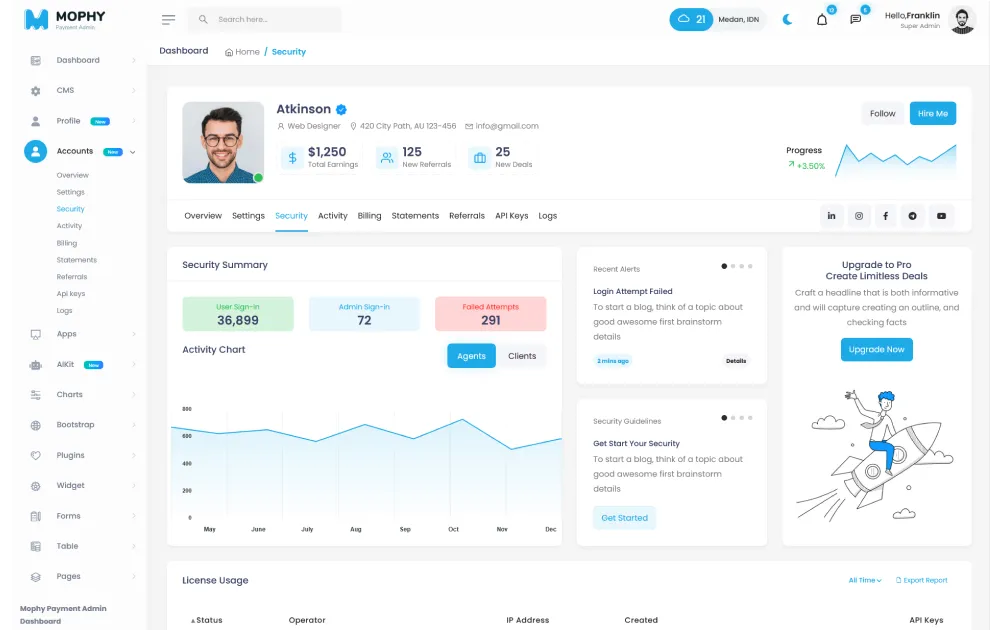Switch to the Billing profile tab

[369, 216]
